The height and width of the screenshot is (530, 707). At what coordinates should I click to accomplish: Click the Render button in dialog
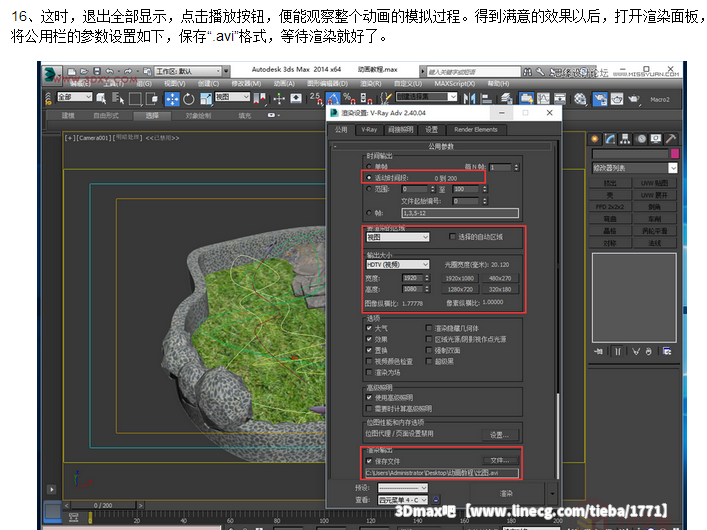click(506, 493)
